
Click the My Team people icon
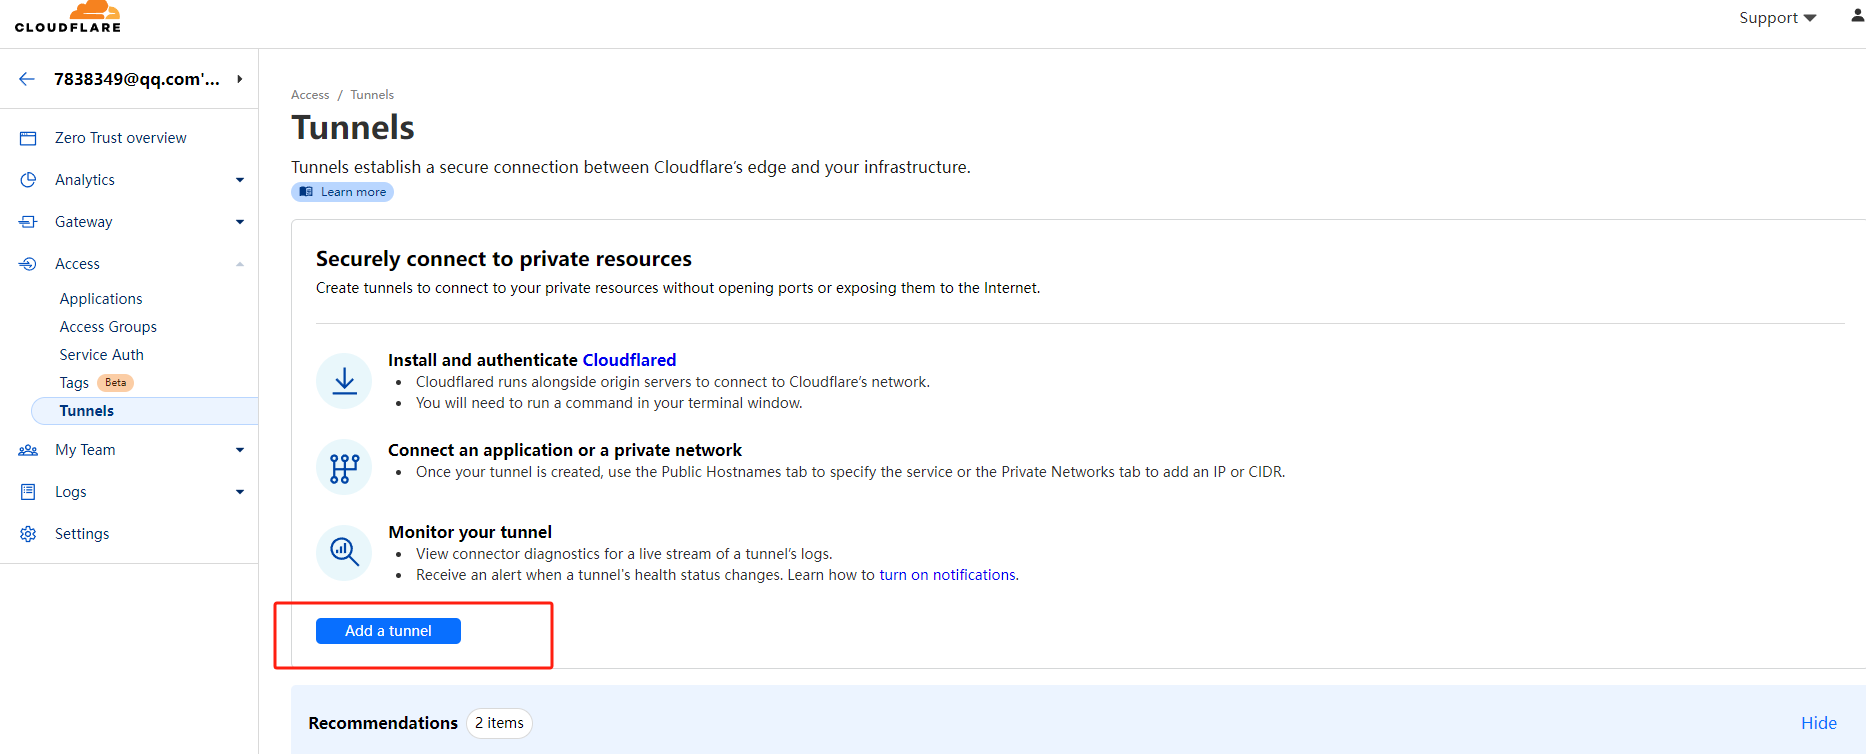click(28, 450)
